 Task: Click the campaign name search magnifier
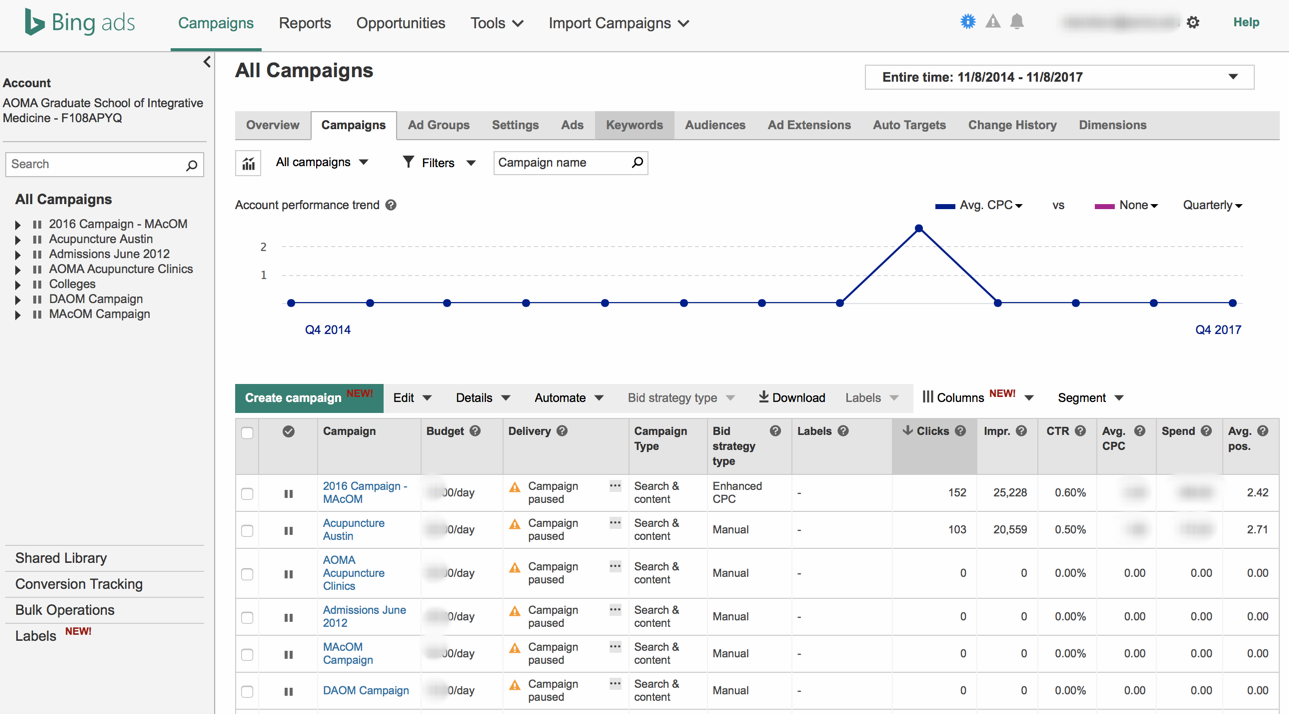637,162
